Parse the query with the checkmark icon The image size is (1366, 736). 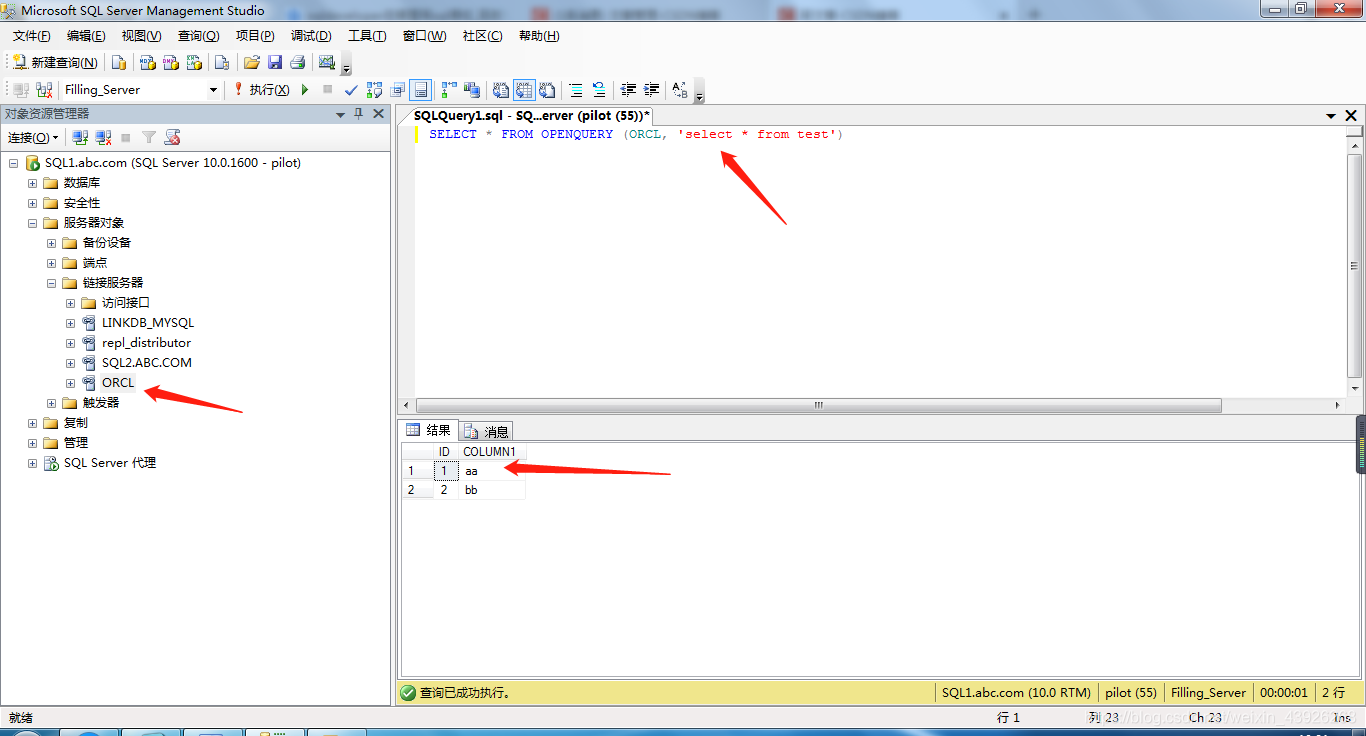pos(351,90)
